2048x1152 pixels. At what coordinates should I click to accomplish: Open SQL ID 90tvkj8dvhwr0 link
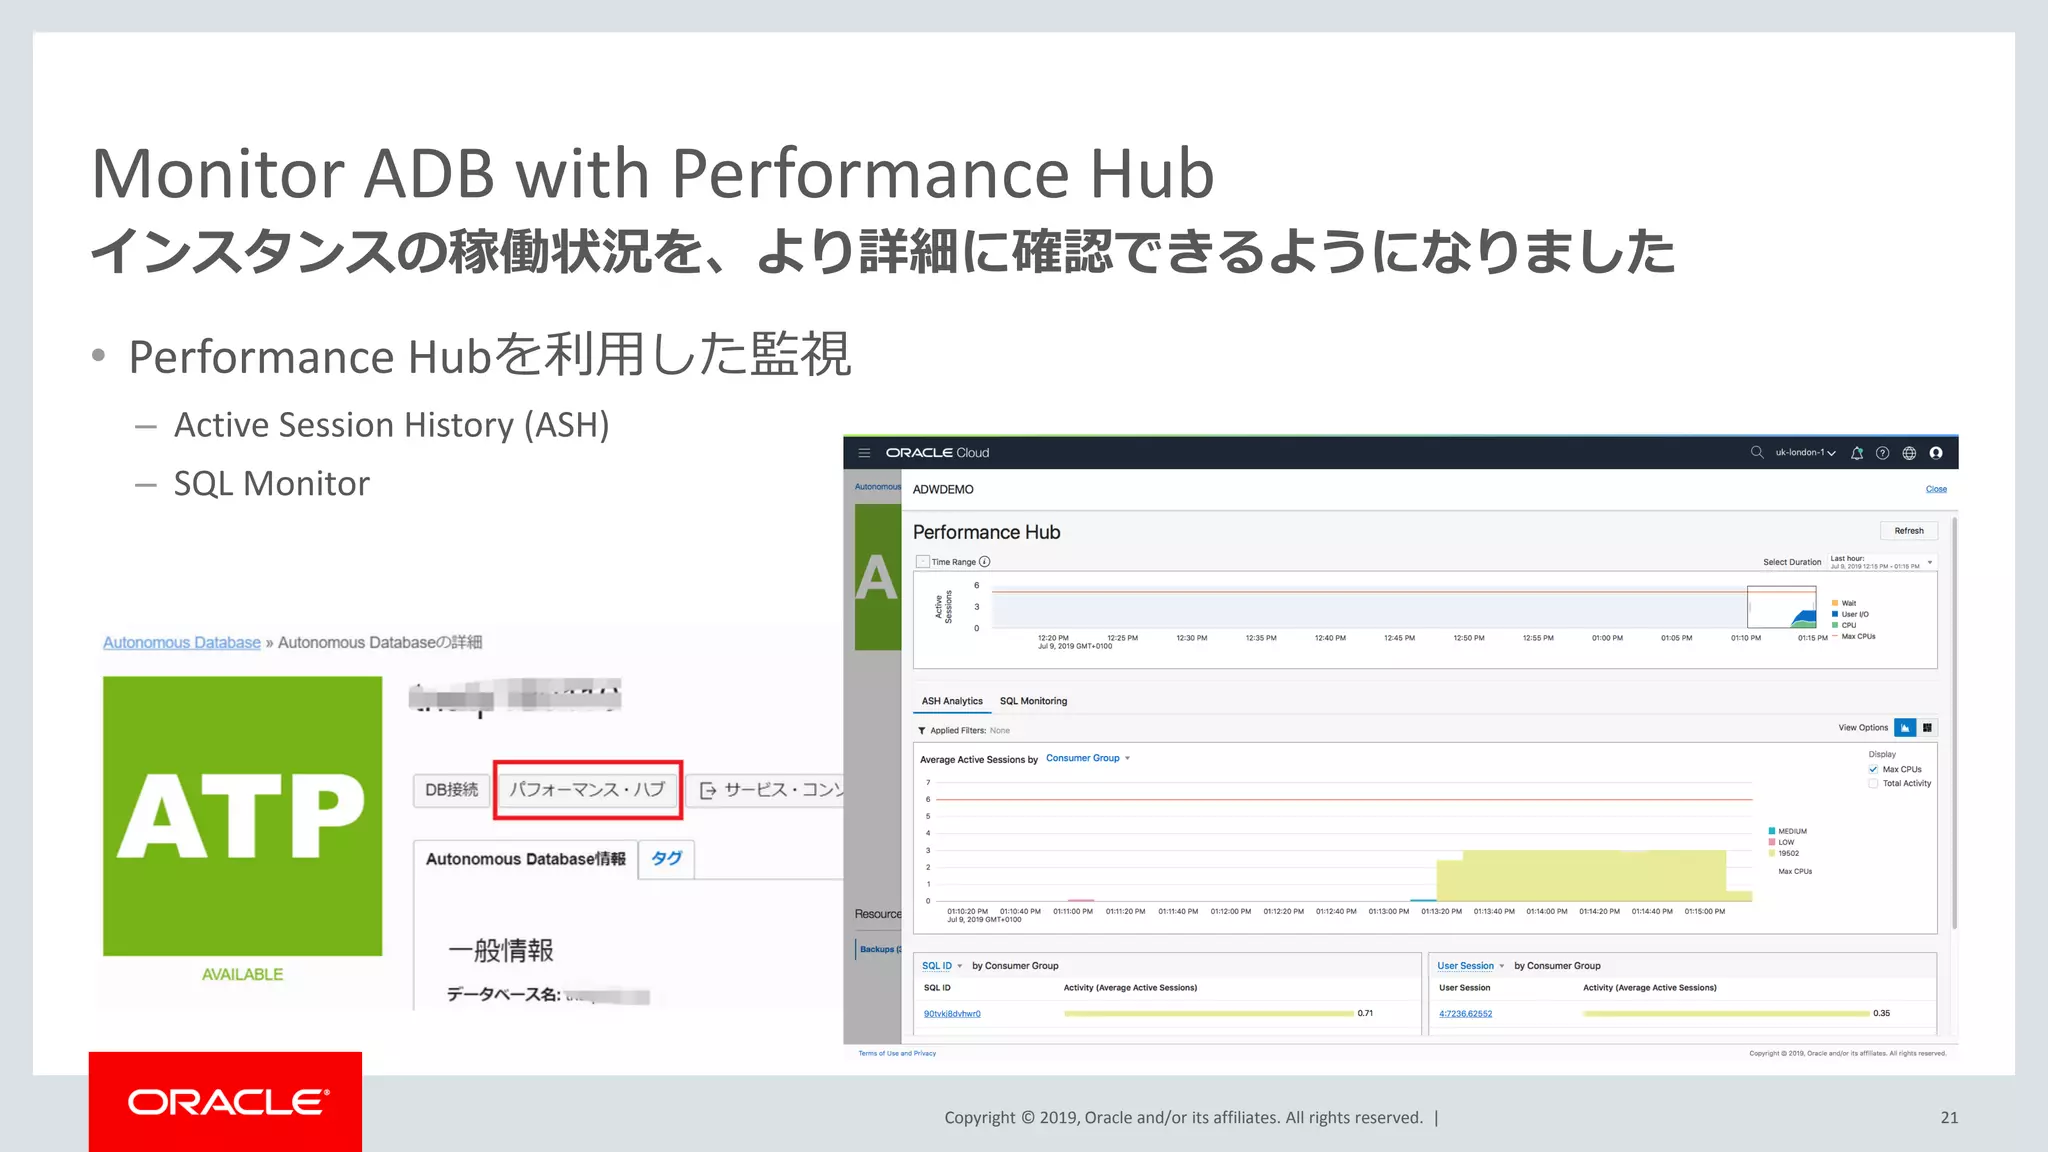click(952, 1014)
